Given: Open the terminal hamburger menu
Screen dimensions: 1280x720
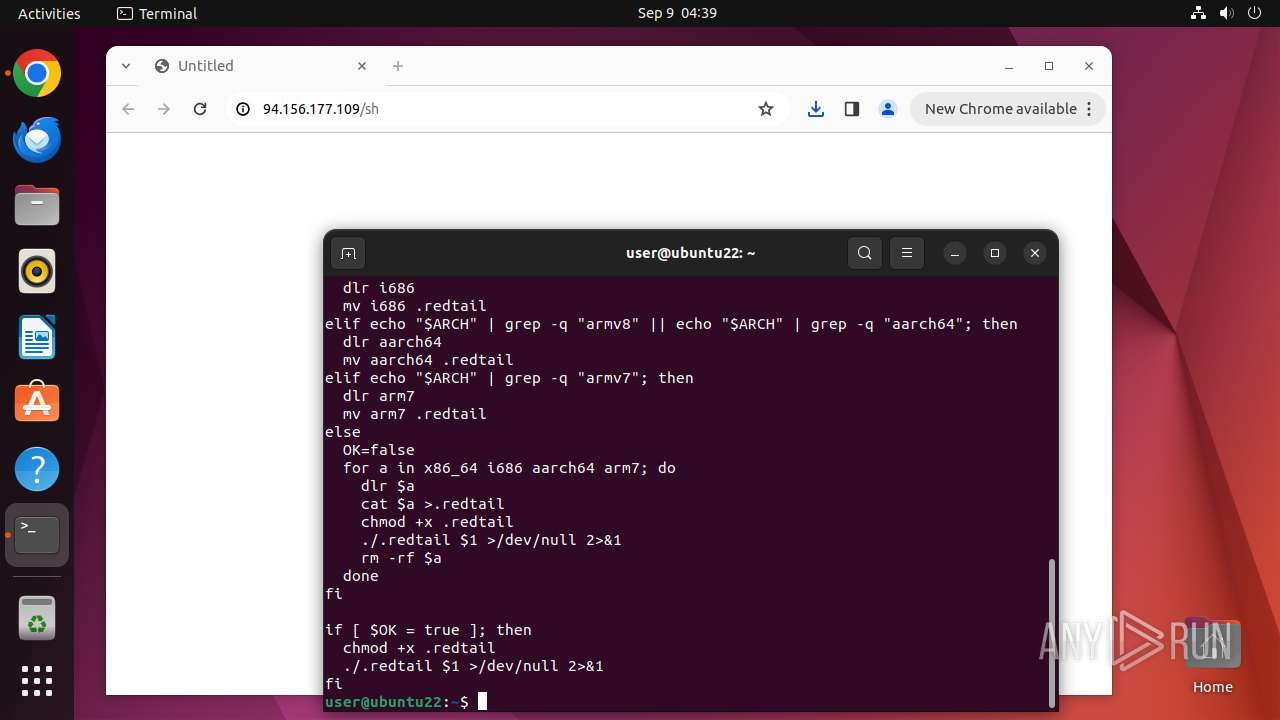Looking at the screenshot, I should [907, 253].
